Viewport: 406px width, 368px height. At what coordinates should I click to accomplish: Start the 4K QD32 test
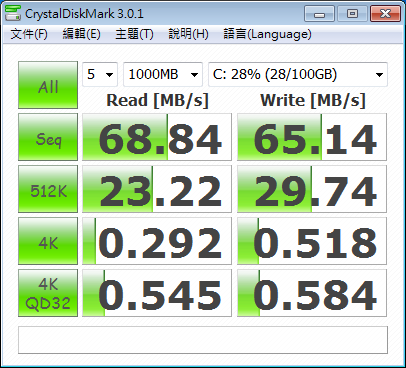[x=48, y=293]
